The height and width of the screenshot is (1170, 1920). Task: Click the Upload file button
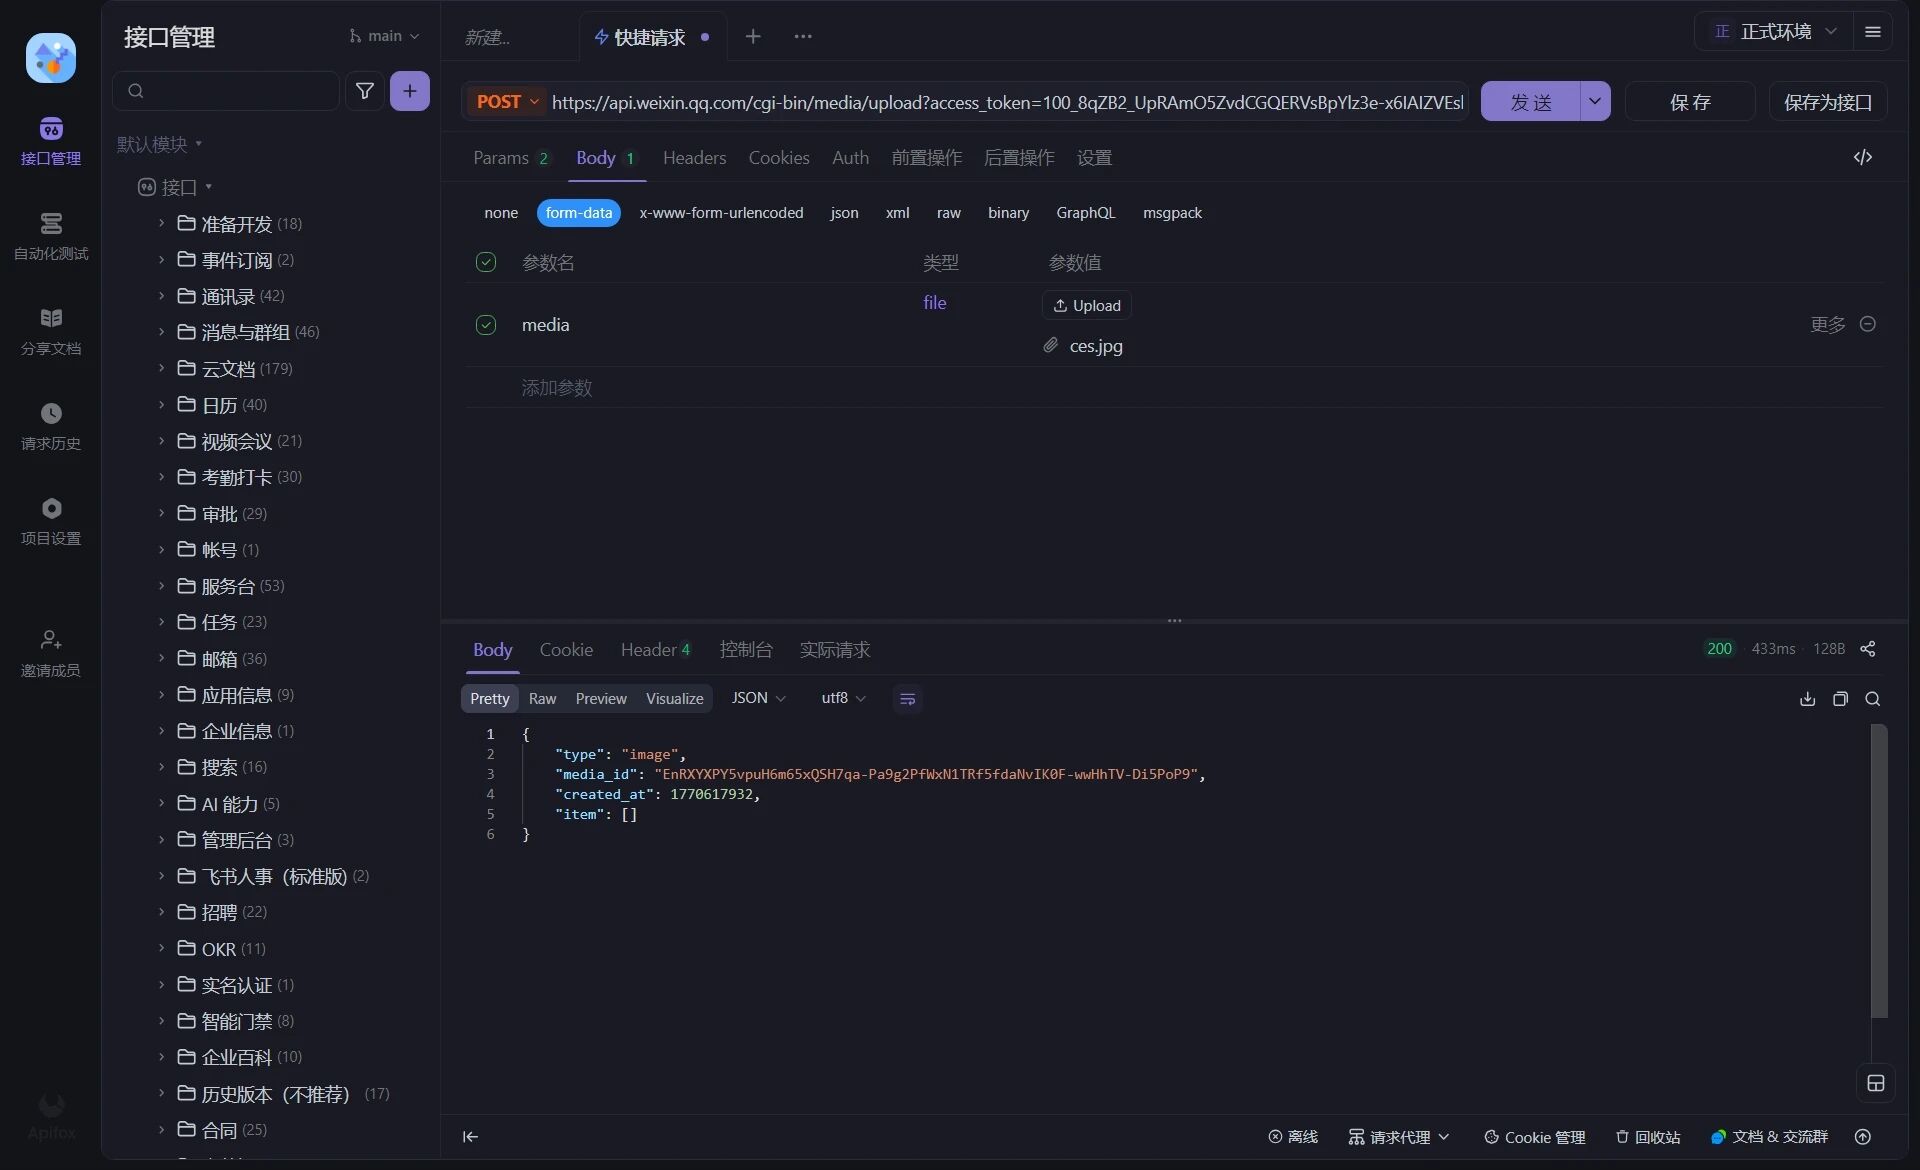click(x=1087, y=306)
